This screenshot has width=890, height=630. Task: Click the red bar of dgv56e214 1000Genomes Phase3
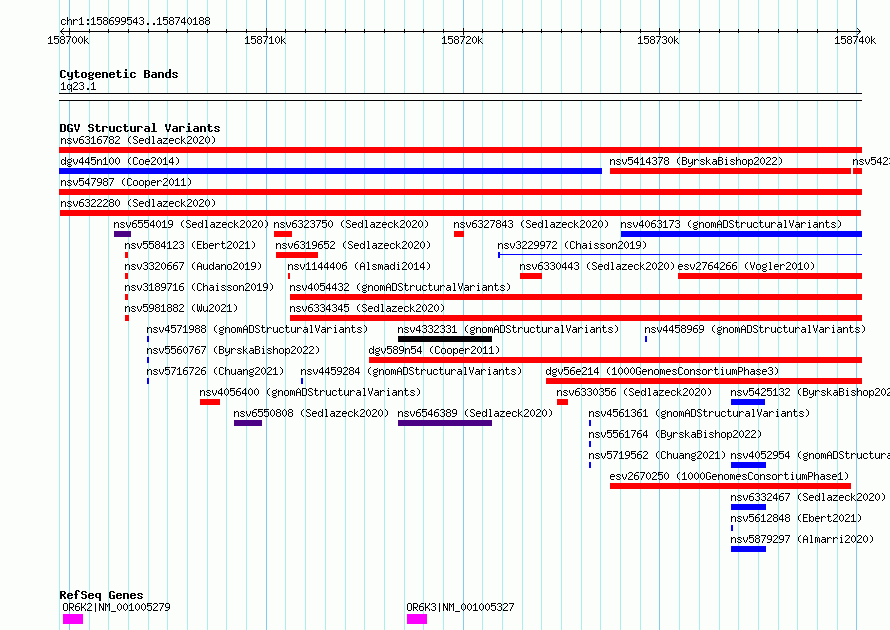(x=704, y=381)
